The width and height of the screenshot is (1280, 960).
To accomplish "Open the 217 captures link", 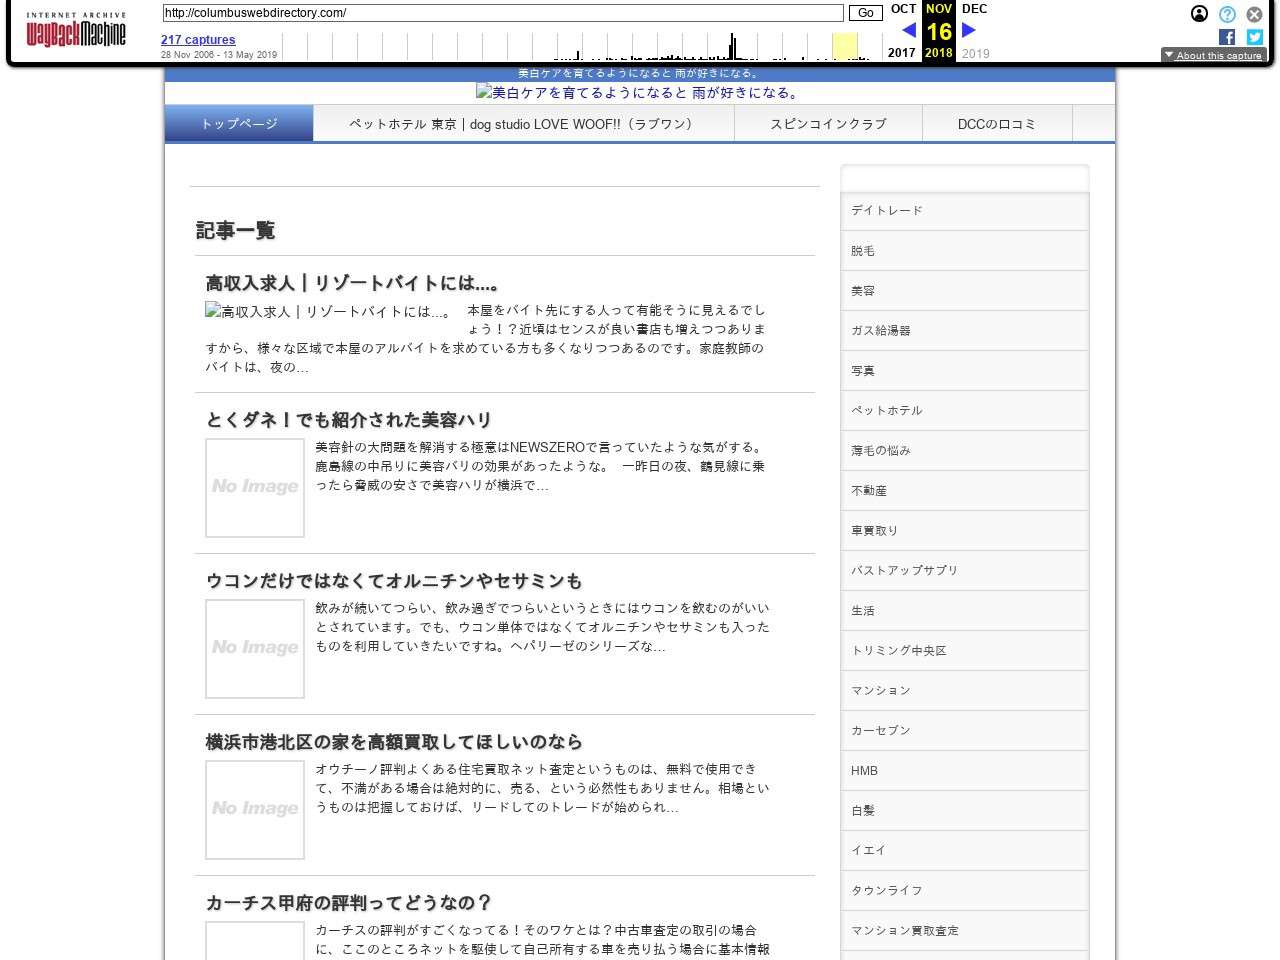I will tap(198, 40).
